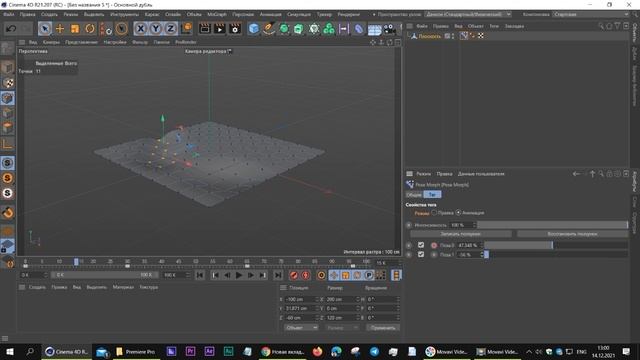Switch to Points mode in left sidebar

[7, 98]
